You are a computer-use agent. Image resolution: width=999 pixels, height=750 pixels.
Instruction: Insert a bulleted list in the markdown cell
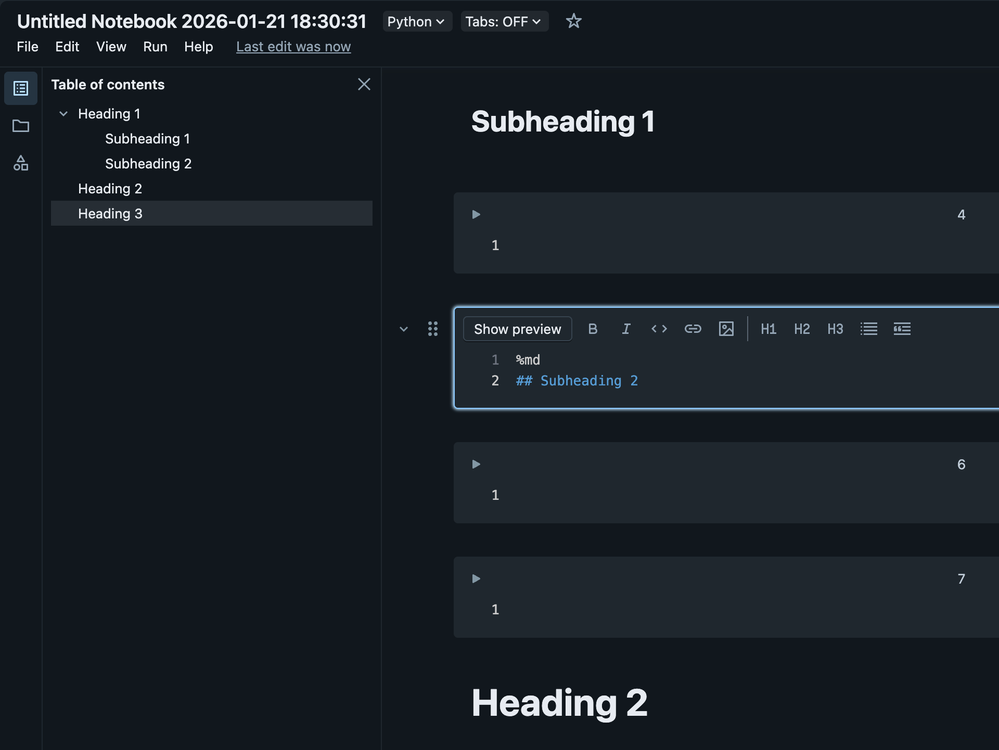click(868, 328)
